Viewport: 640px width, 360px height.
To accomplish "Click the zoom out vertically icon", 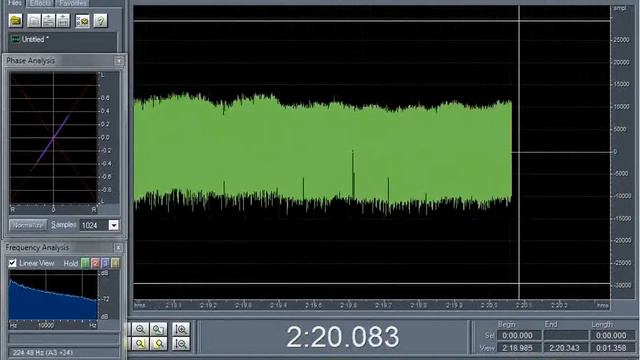I will click(181, 344).
